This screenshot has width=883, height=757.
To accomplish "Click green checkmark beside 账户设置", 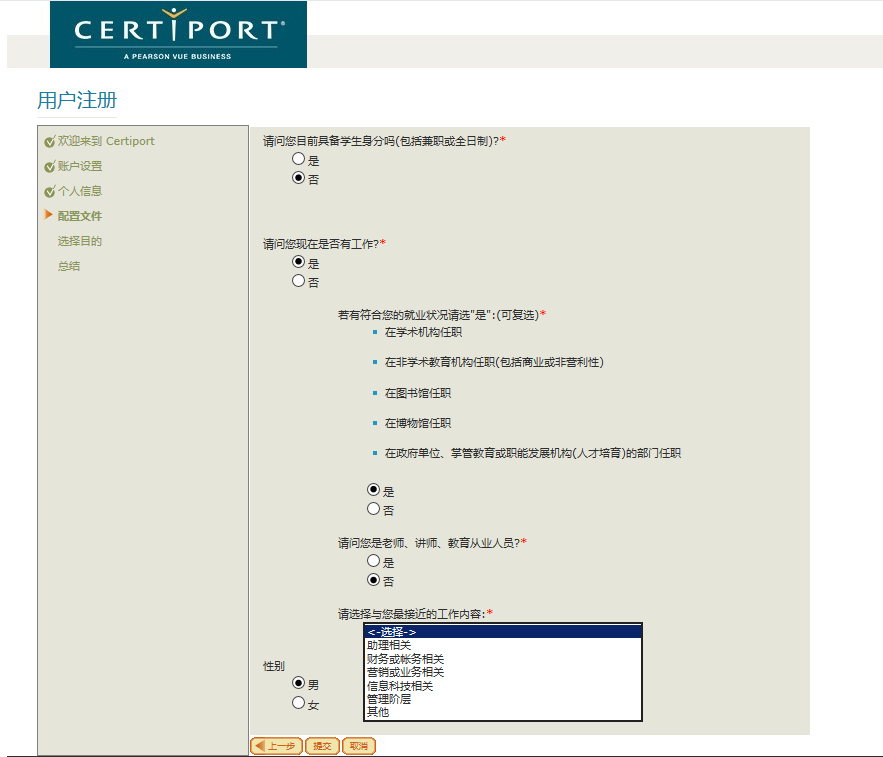I will point(50,167).
